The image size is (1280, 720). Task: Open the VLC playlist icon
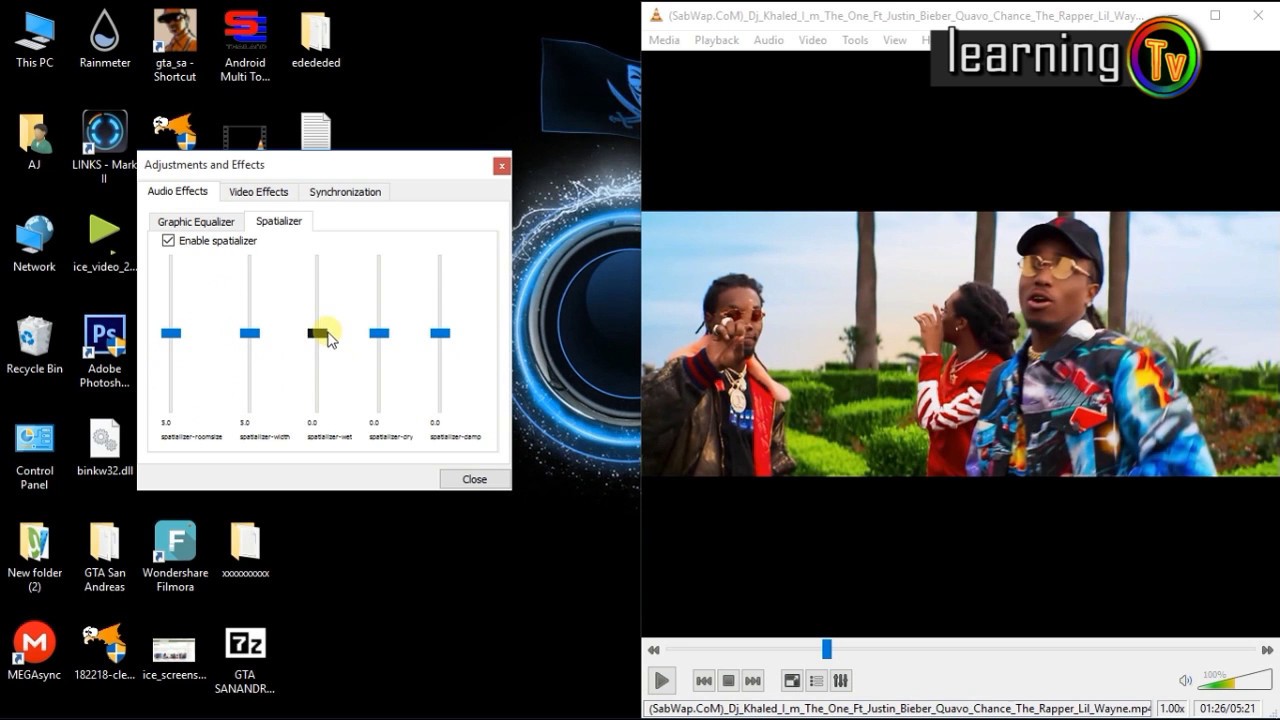816,681
